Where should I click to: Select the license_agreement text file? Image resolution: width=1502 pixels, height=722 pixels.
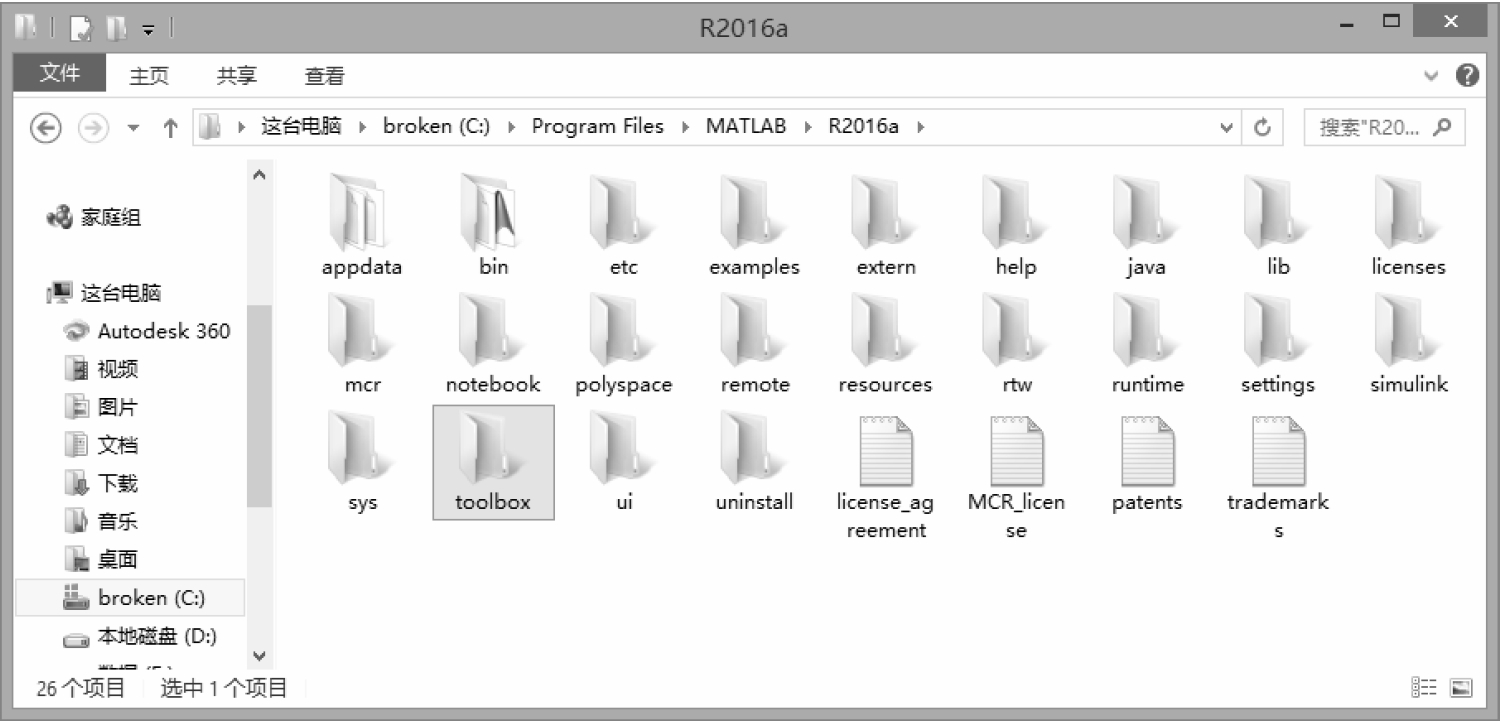885,471
